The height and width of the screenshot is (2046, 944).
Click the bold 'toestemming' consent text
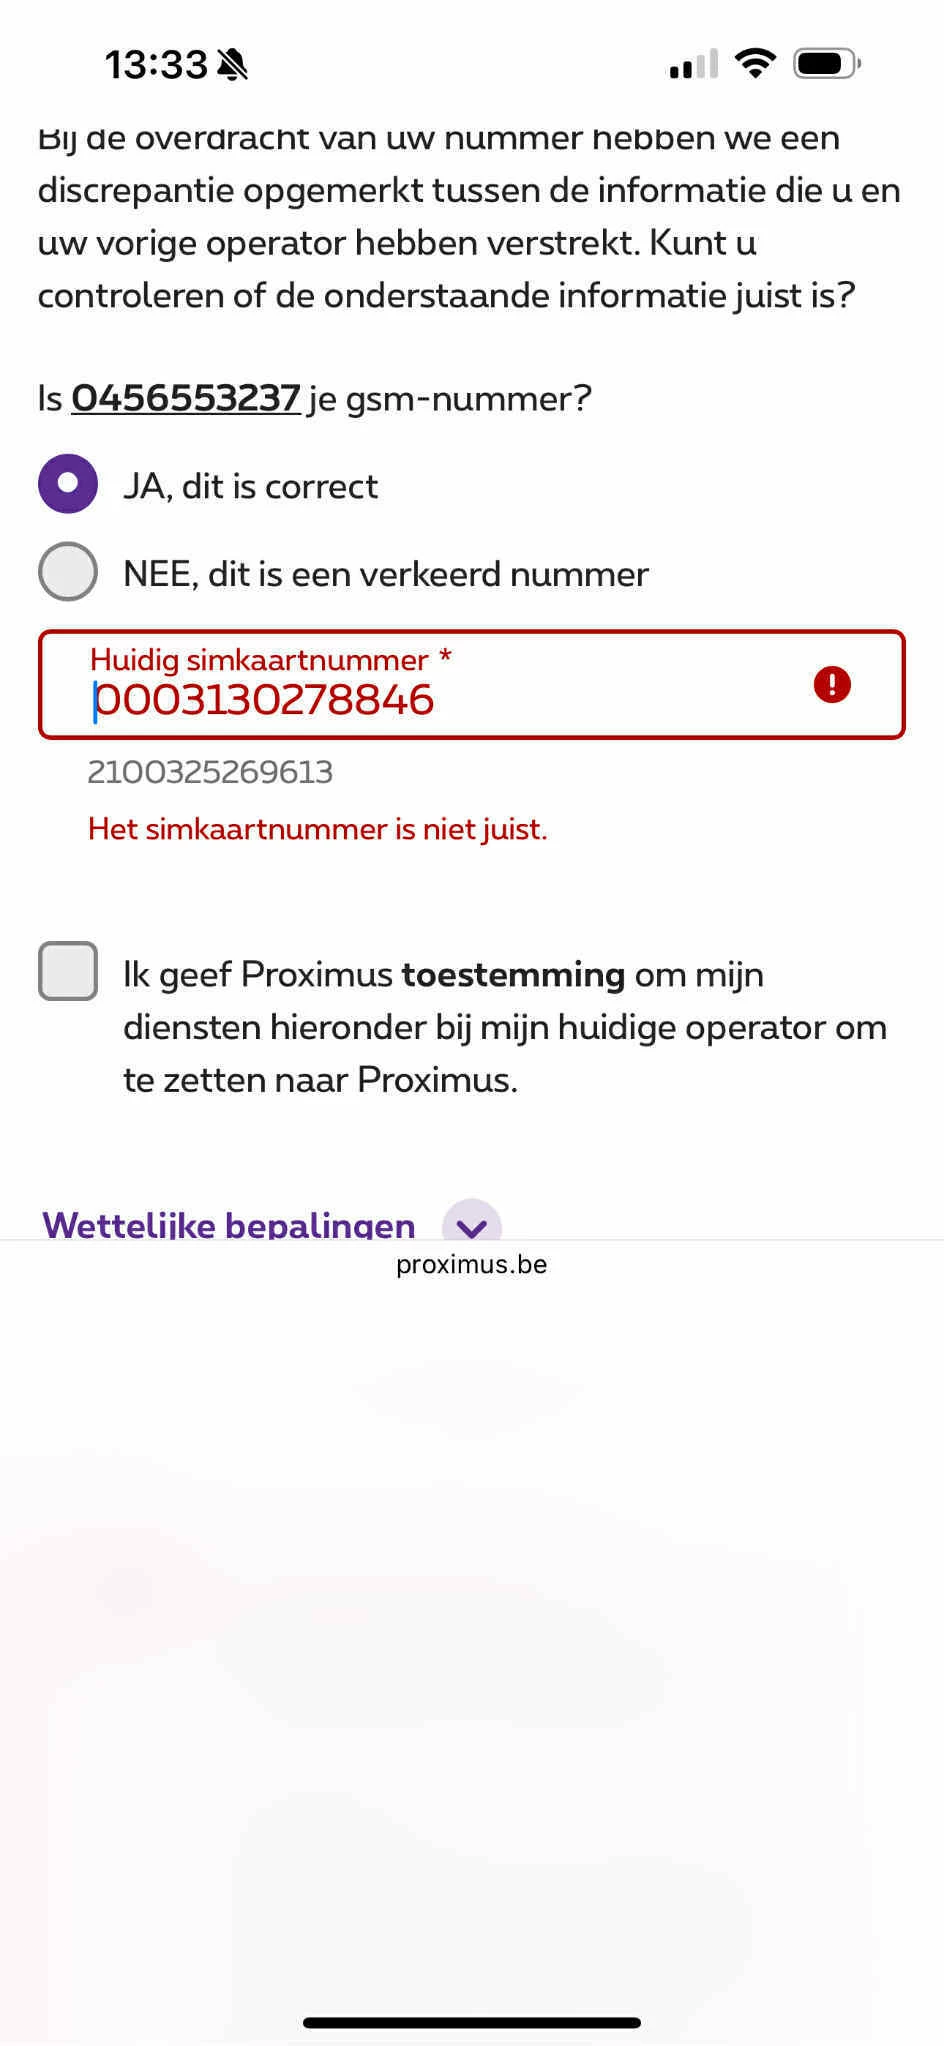pyautogui.click(x=513, y=974)
